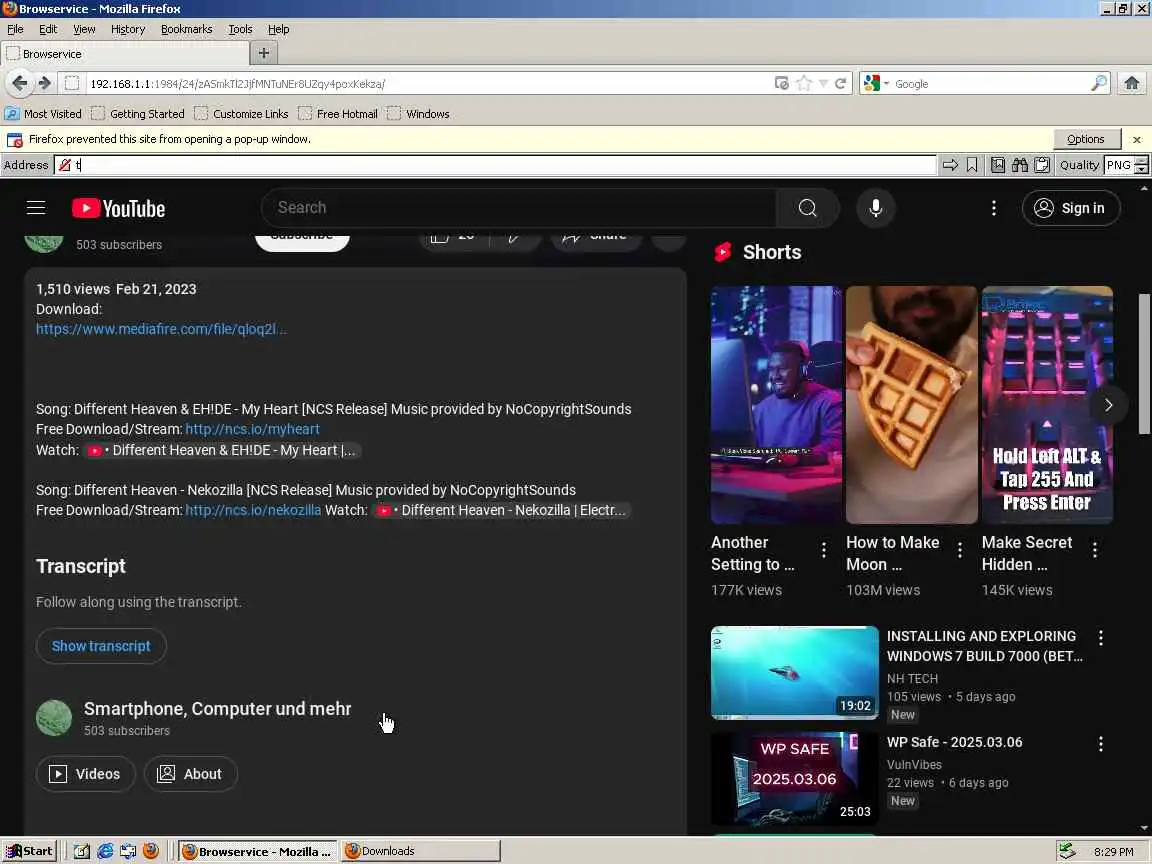1152x864 pixels.
Task: Open Windows 7 Build 7000 video thumbnail
Action: click(x=794, y=672)
